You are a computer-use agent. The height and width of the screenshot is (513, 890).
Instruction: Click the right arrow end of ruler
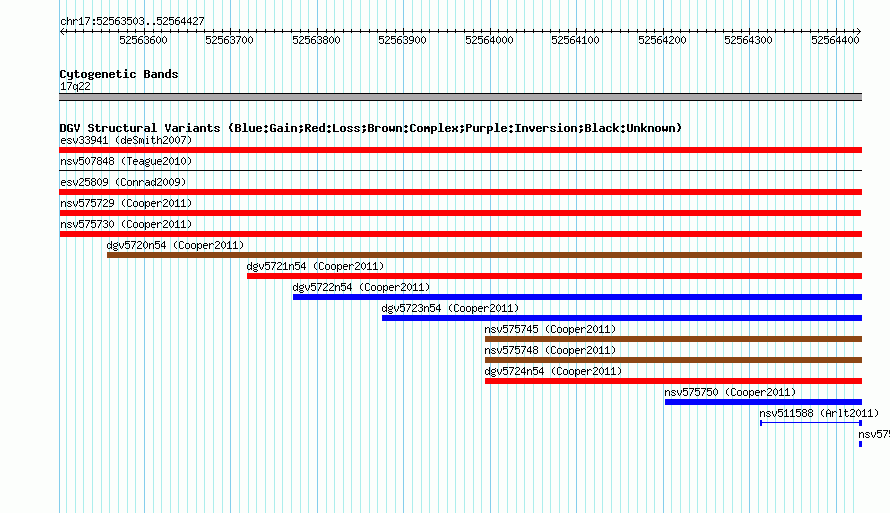pos(859,31)
